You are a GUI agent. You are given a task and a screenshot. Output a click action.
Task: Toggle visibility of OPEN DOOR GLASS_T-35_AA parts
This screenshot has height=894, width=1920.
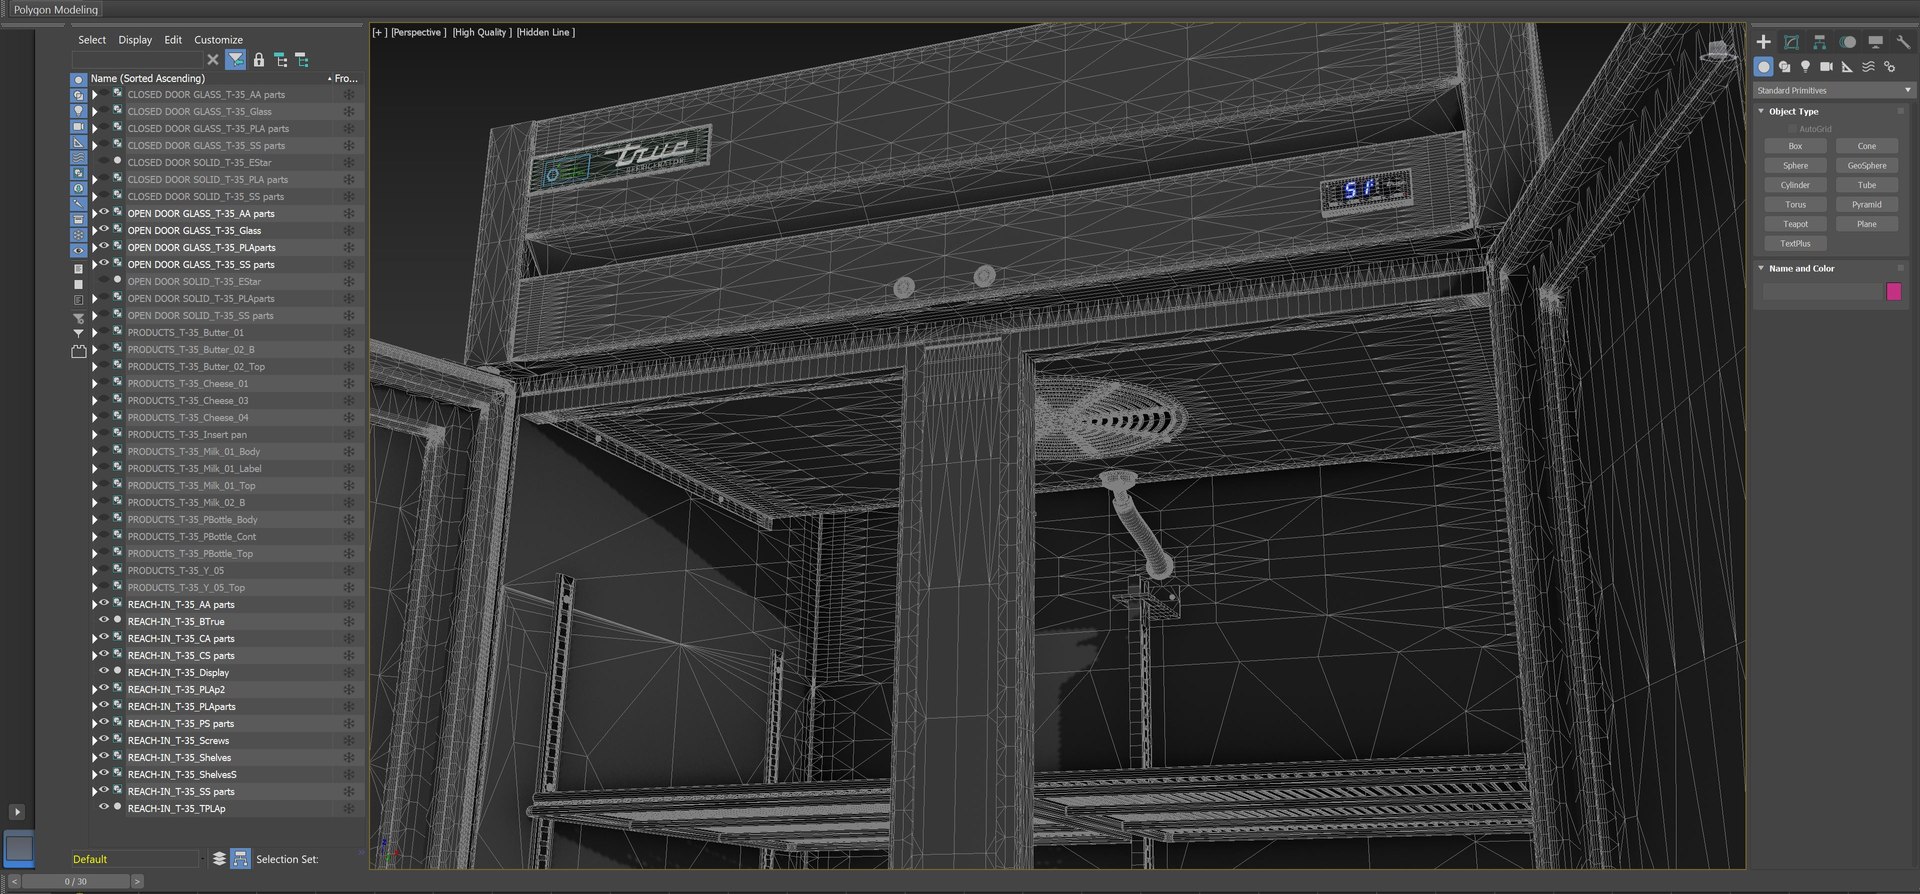[x=104, y=213]
